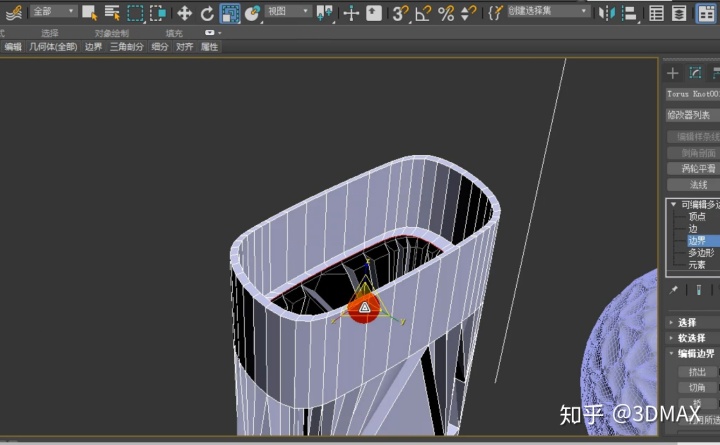Click the 挤出 extrude button
Screen dimensions: 720x445
(697, 372)
